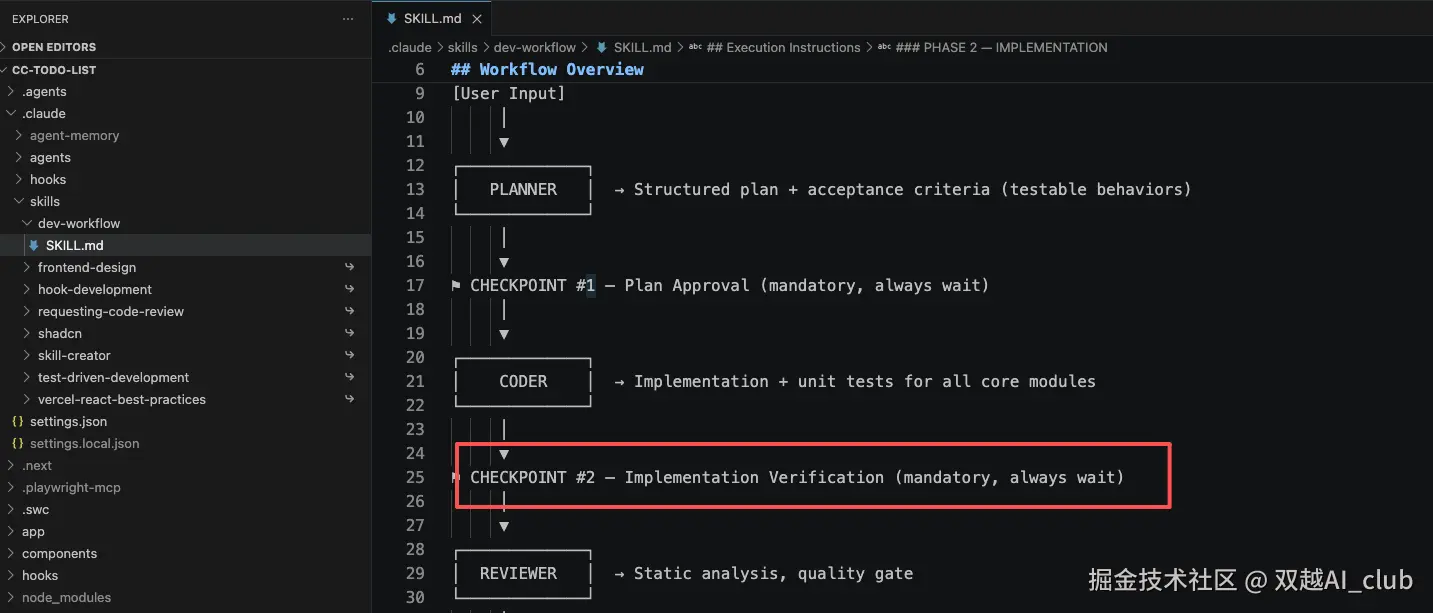This screenshot has width=1433, height=613.
Task: Collapse the CC-TODO-LIST project root
Action: [54, 70]
